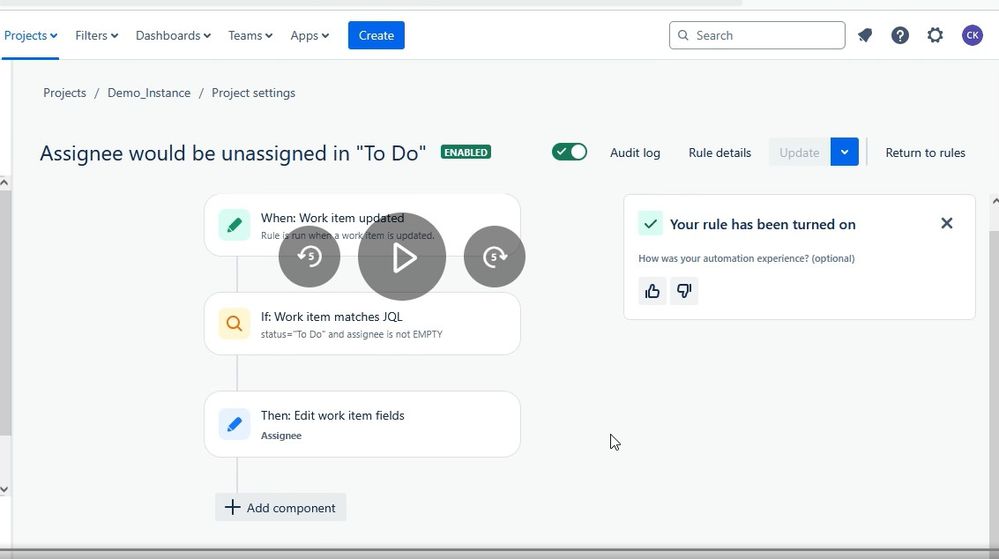
Task: Open the CK user profile avatar
Action: coord(972,36)
